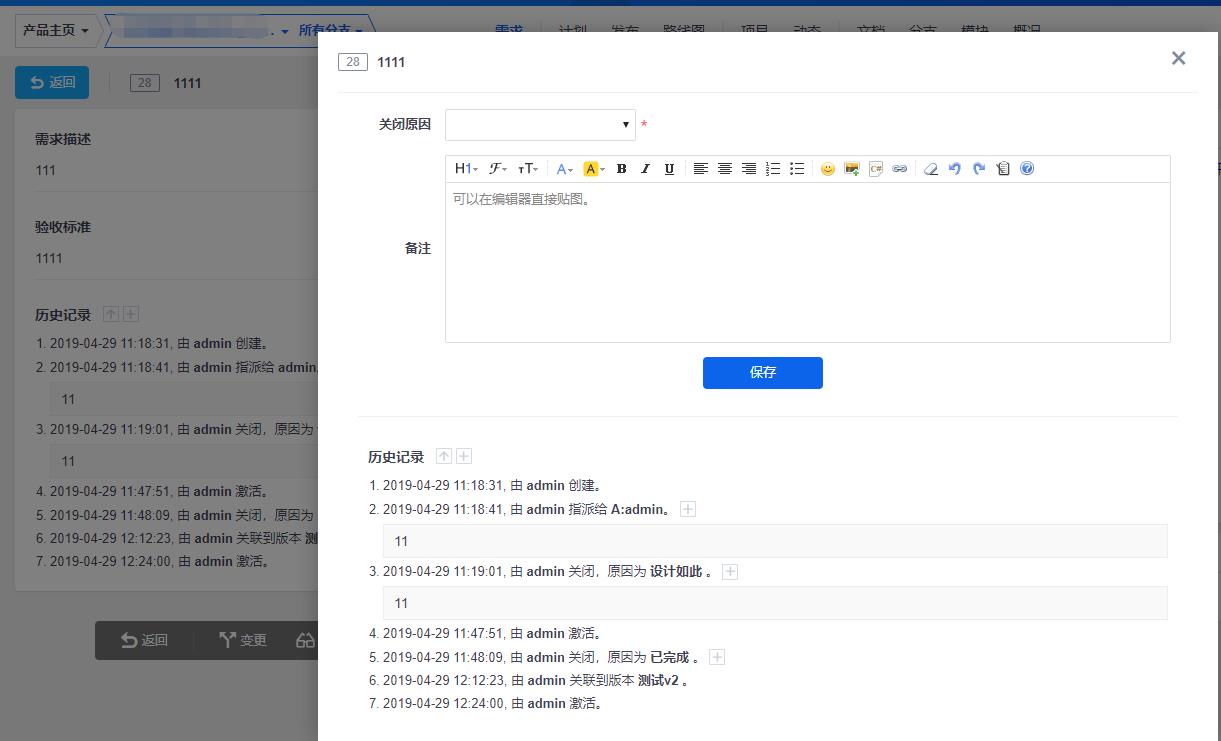Screen dimensions: 1221x741
Task: Click the ID badge 28 in dialog header
Action: pos(352,62)
